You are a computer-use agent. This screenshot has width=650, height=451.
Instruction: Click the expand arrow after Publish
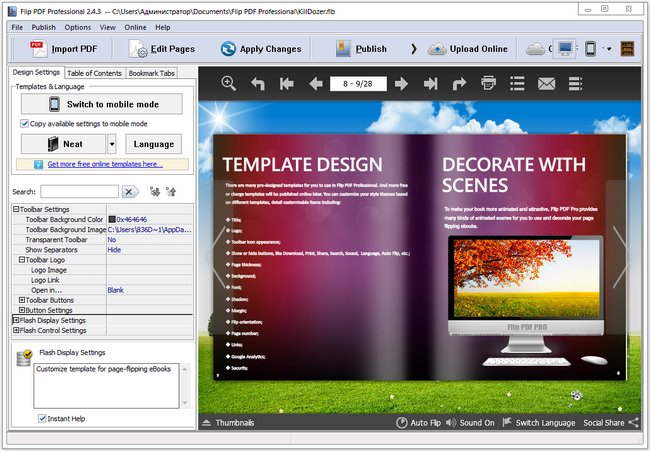pos(414,49)
